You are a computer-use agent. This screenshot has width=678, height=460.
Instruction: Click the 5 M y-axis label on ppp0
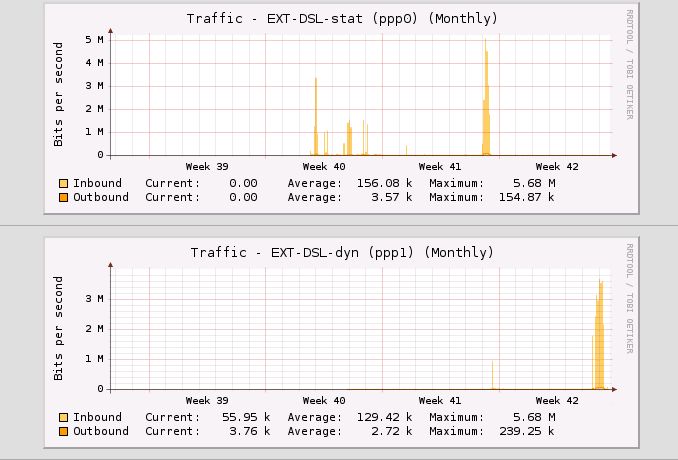95,40
